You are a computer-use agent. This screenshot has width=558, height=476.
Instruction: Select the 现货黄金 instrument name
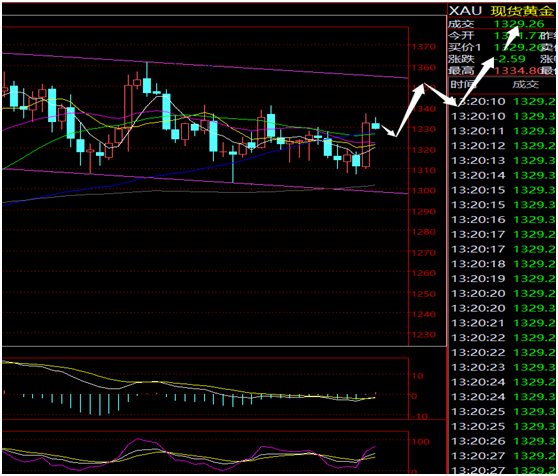pos(522,11)
